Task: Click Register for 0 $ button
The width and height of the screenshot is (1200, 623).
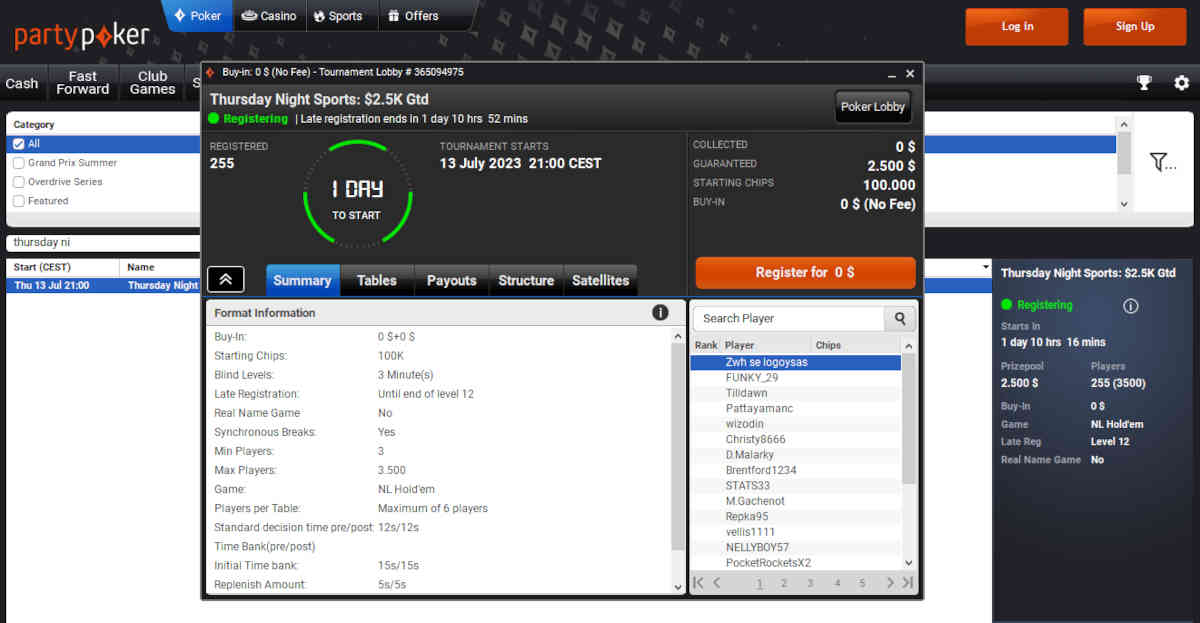Action: (x=805, y=272)
